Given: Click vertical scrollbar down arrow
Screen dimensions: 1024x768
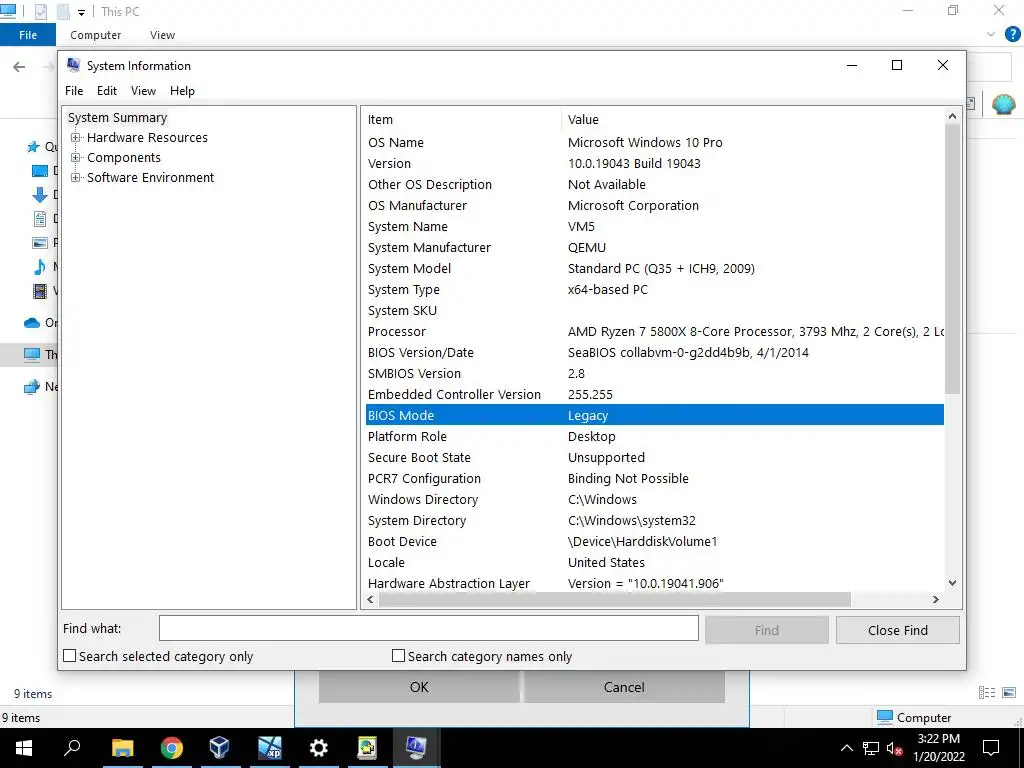Looking at the screenshot, I should [x=952, y=583].
